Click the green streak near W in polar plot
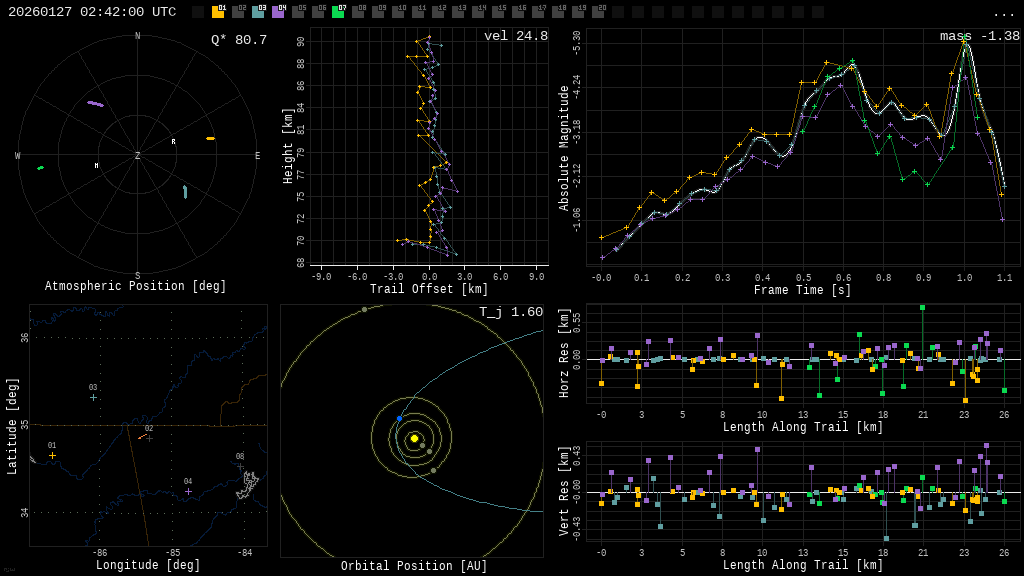 tap(41, 168)
